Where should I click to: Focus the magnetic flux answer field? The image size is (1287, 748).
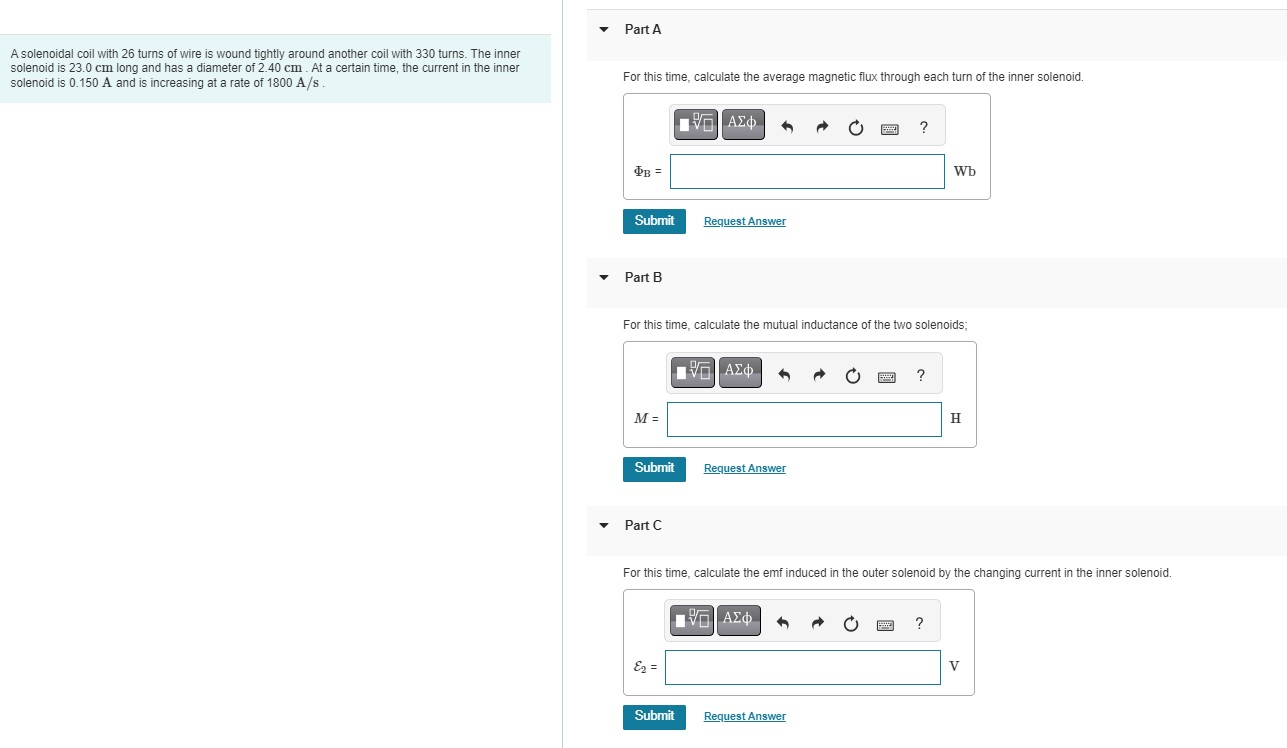[x=807, y=171]
